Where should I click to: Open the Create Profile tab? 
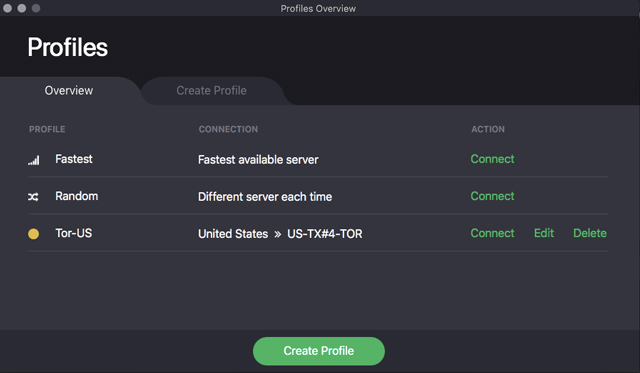click(x=211, y=91)
